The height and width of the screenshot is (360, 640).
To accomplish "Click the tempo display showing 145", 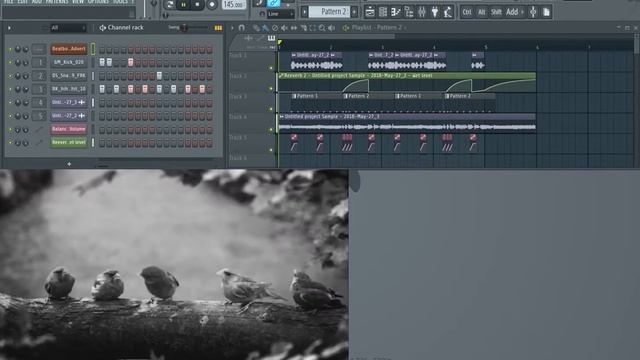I will [234, 4].
